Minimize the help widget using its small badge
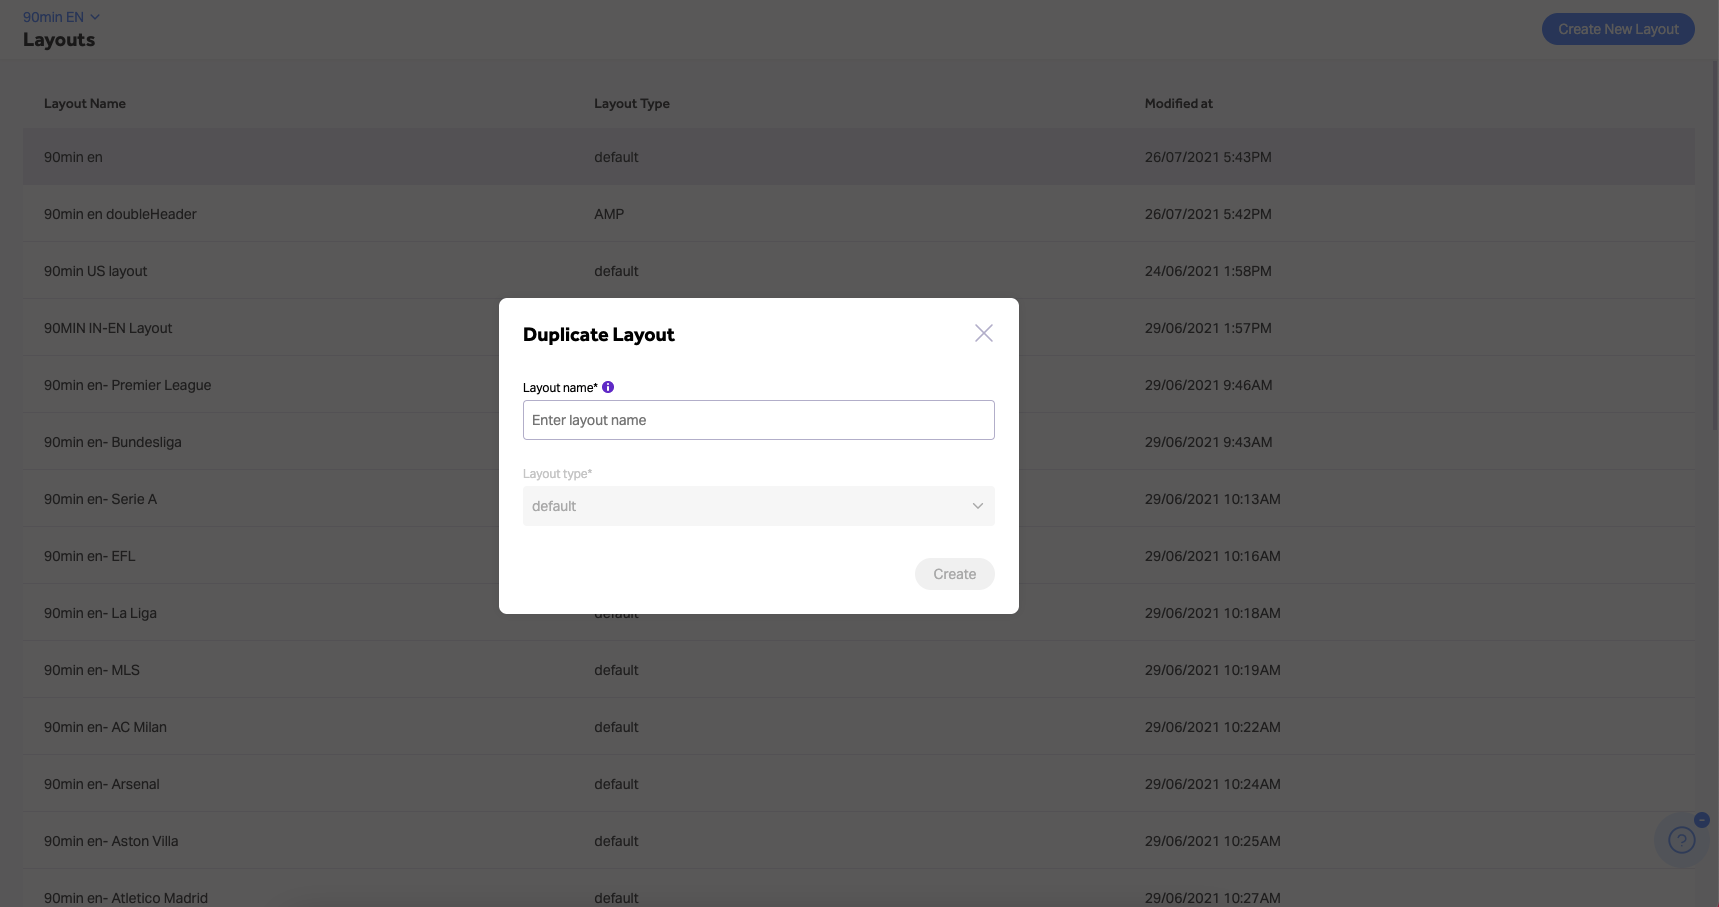 1701,820
